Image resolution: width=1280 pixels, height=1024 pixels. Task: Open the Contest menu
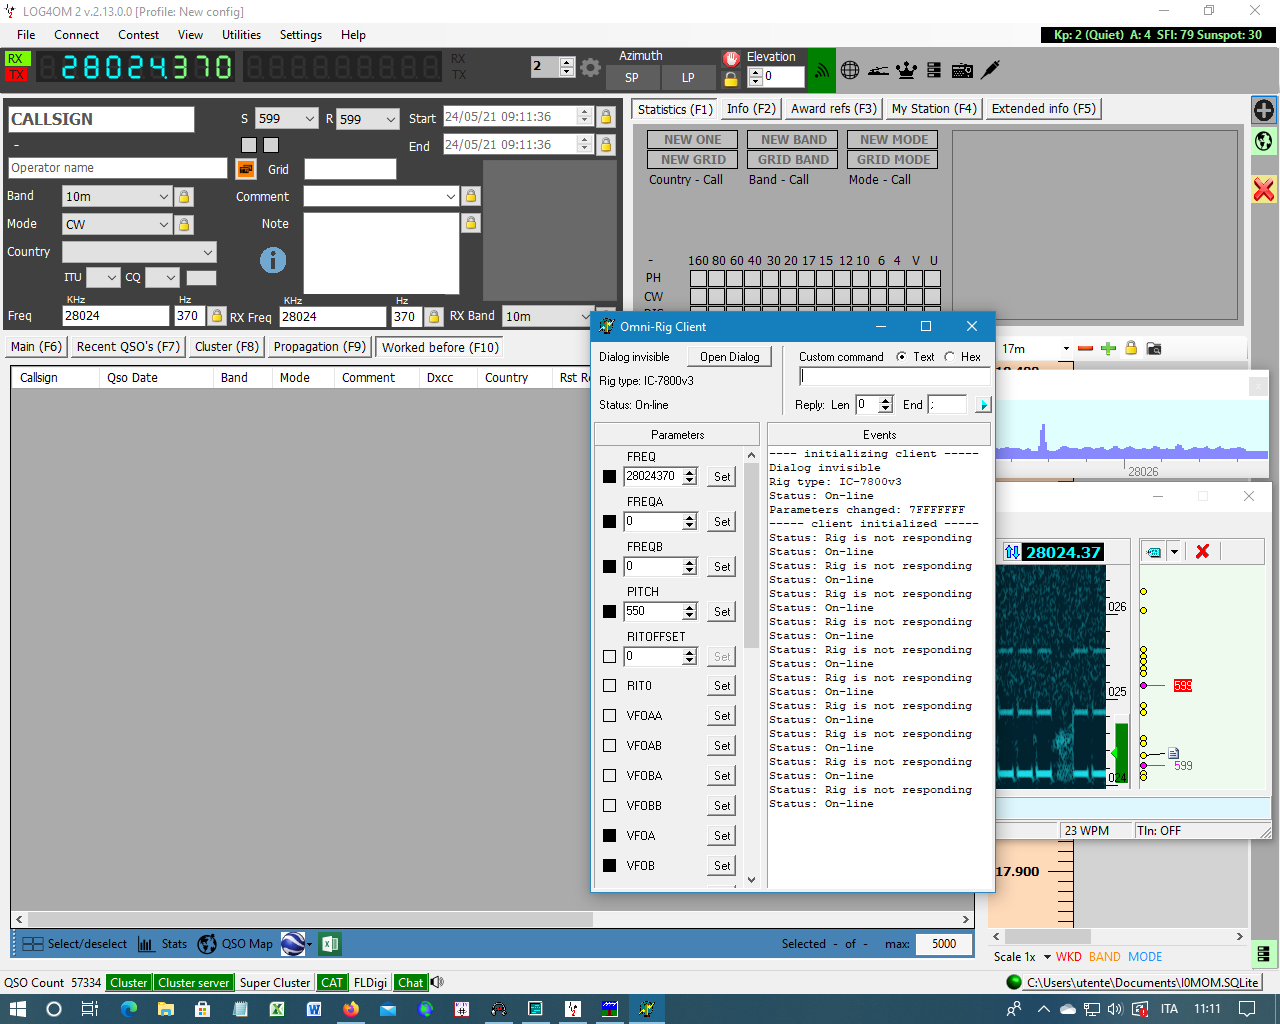coord(138,35)
